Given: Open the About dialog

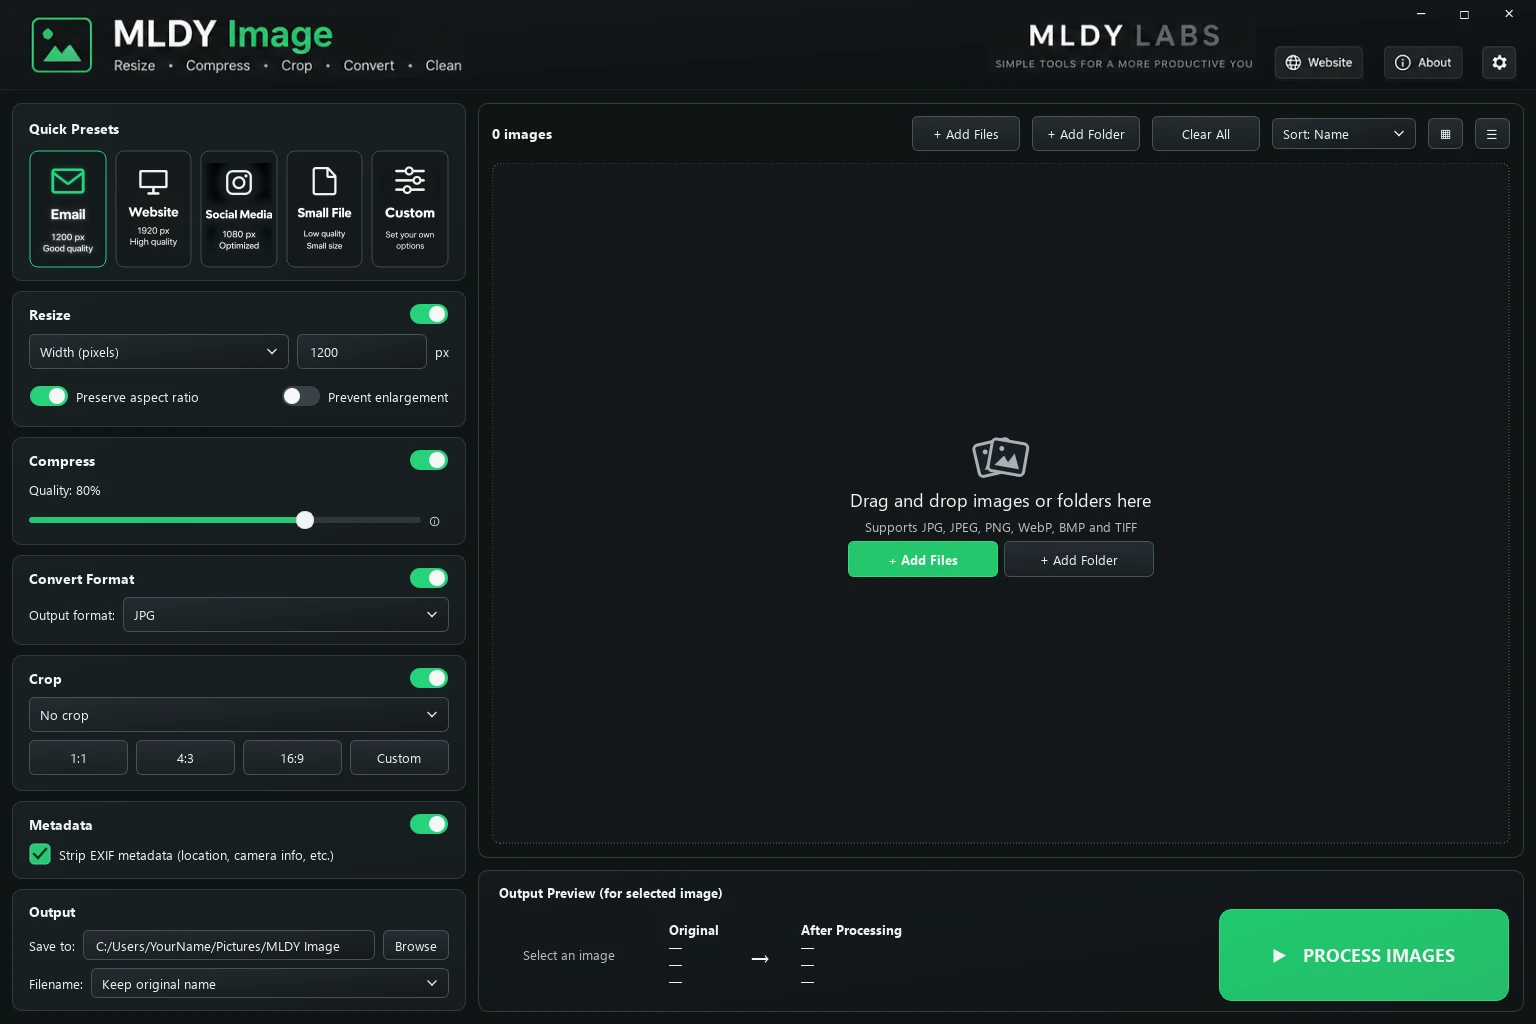Looking at the screenshot, I should 1423,62.
